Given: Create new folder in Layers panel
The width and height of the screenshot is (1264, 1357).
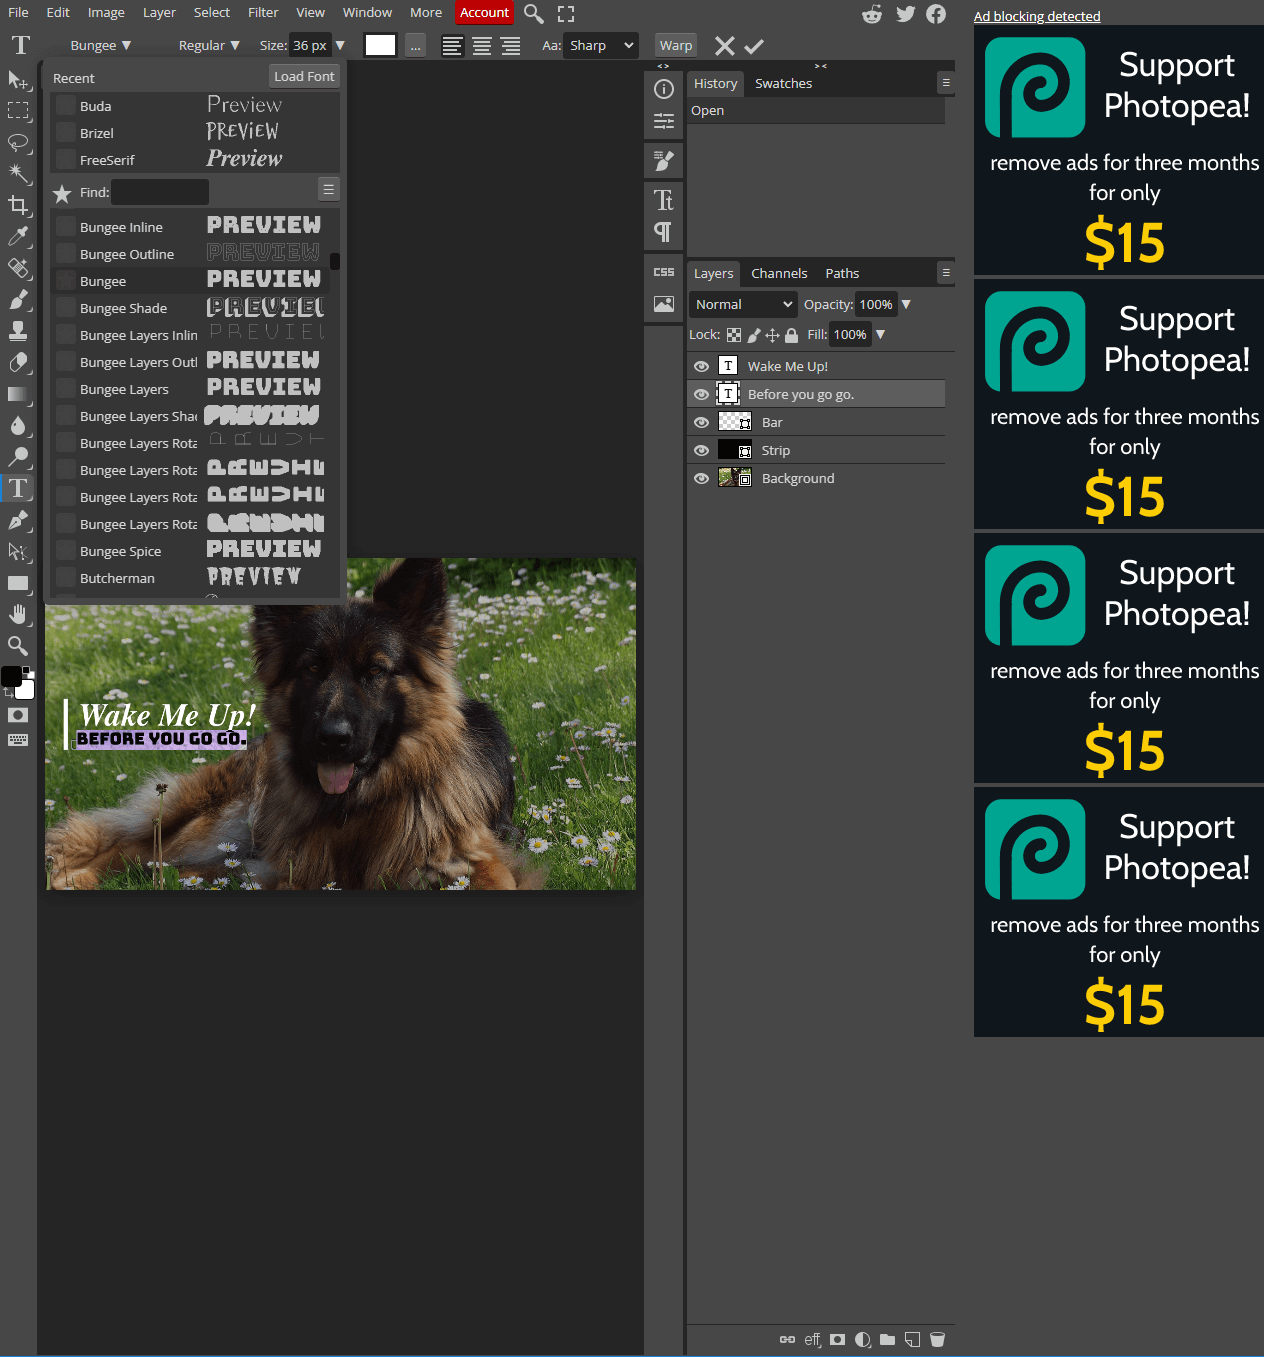Looking at the screenshot, I should [x=887, y=1340].
